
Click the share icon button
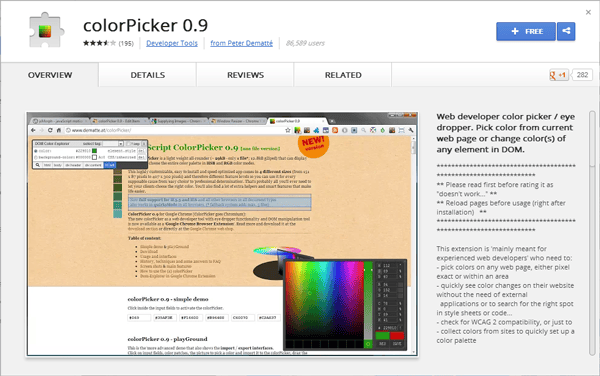tap(566, 31)
